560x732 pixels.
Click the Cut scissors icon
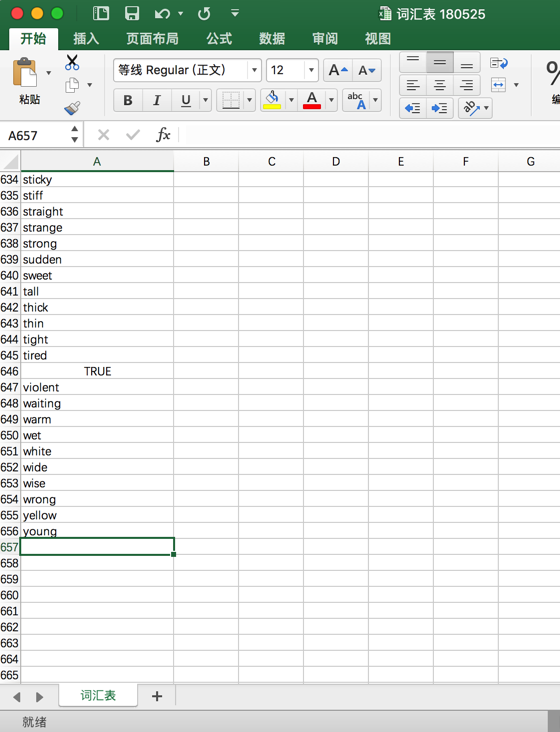72,63
